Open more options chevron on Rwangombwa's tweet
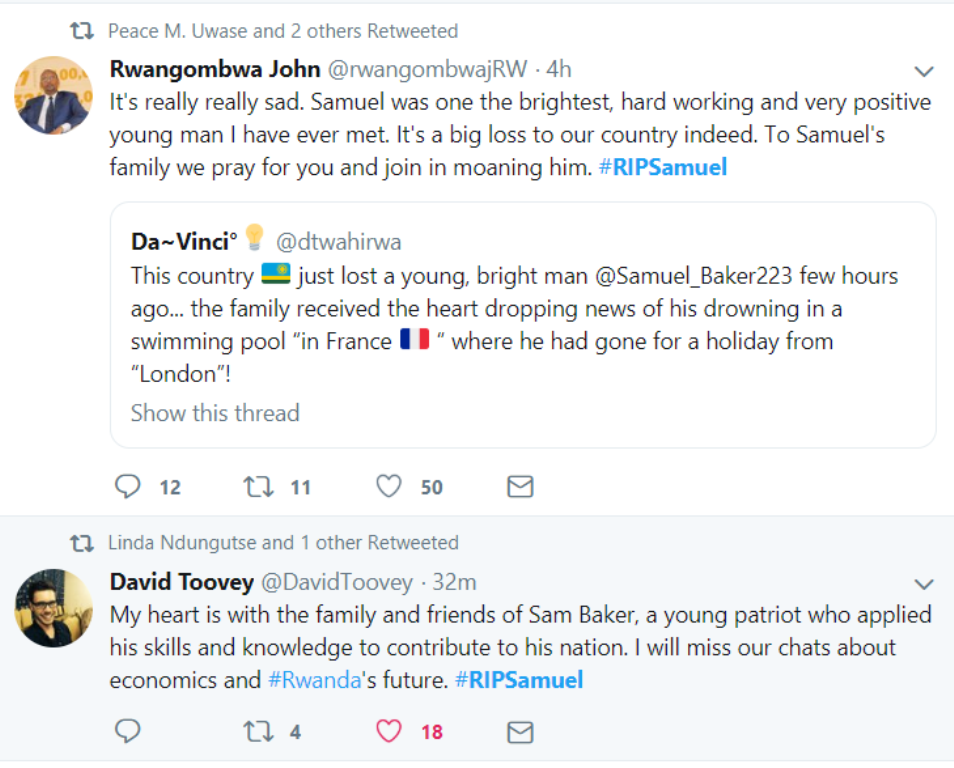This screenshot has width=954, height=768. click(924, 71)
